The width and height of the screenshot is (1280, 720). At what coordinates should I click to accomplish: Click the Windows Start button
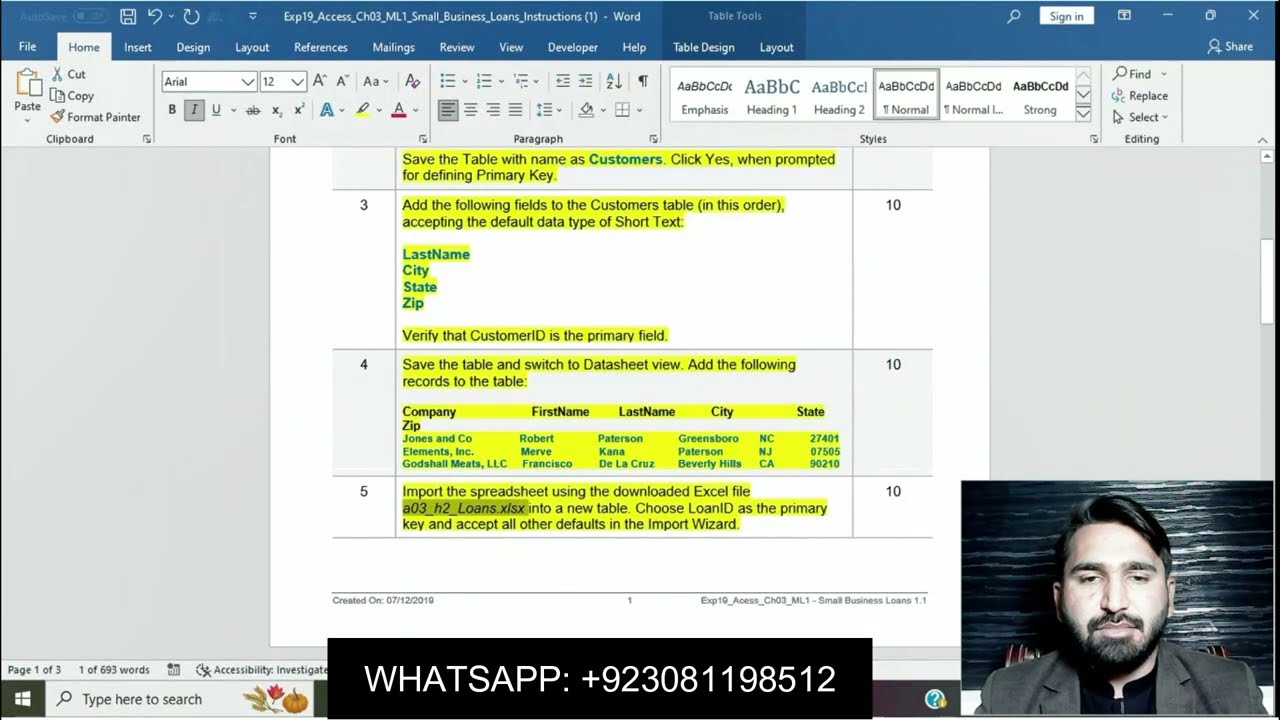[23, 699]
